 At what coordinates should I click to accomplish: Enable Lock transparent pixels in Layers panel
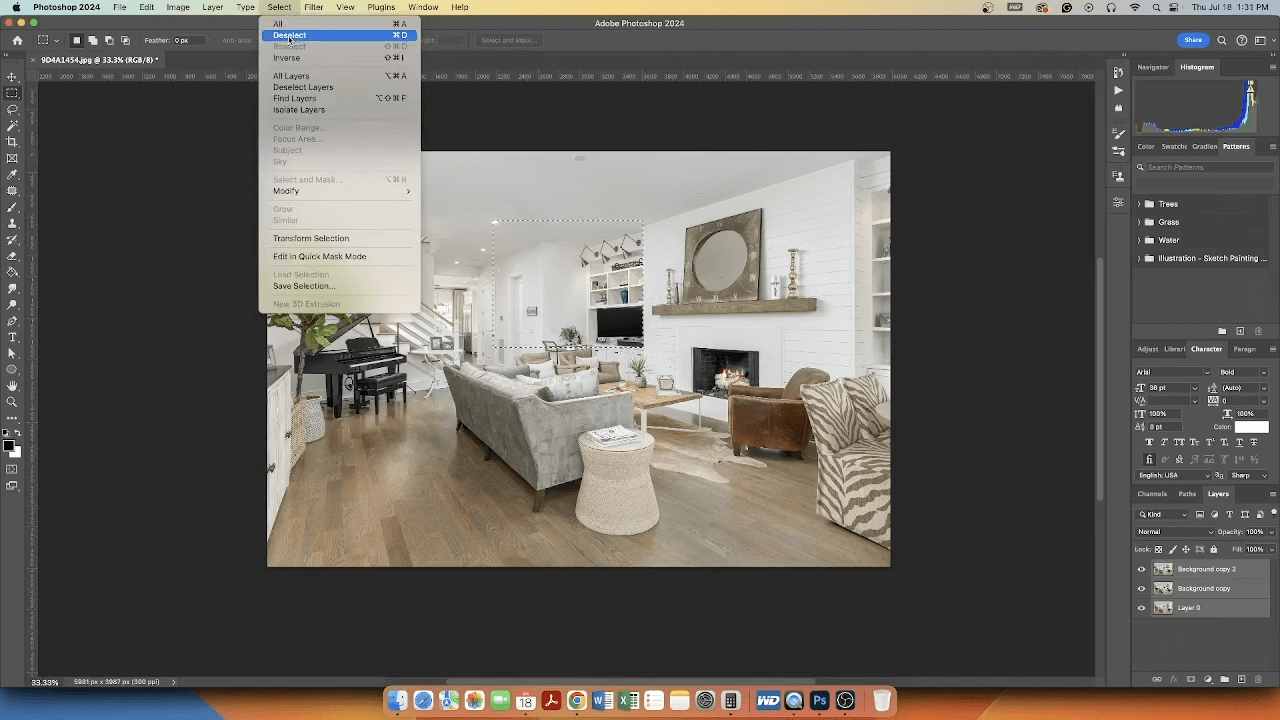1159,549
